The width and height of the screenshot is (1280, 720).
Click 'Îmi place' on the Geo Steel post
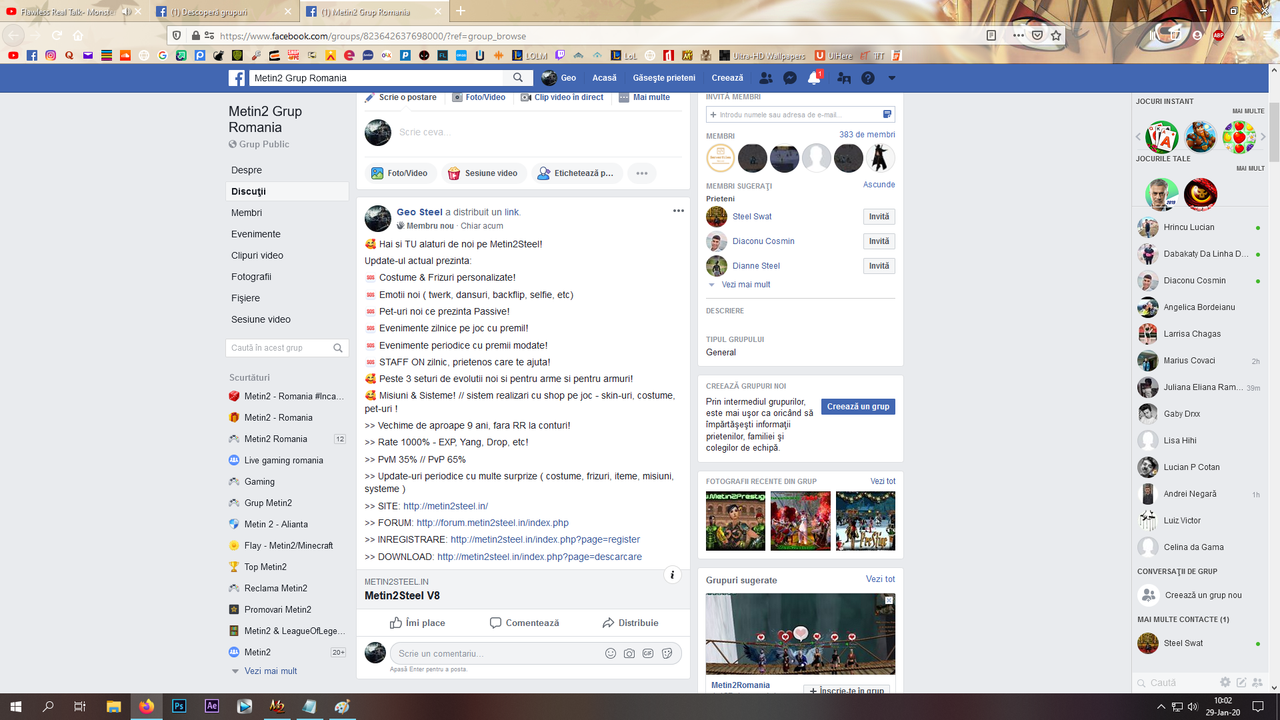tap(417, 623)
